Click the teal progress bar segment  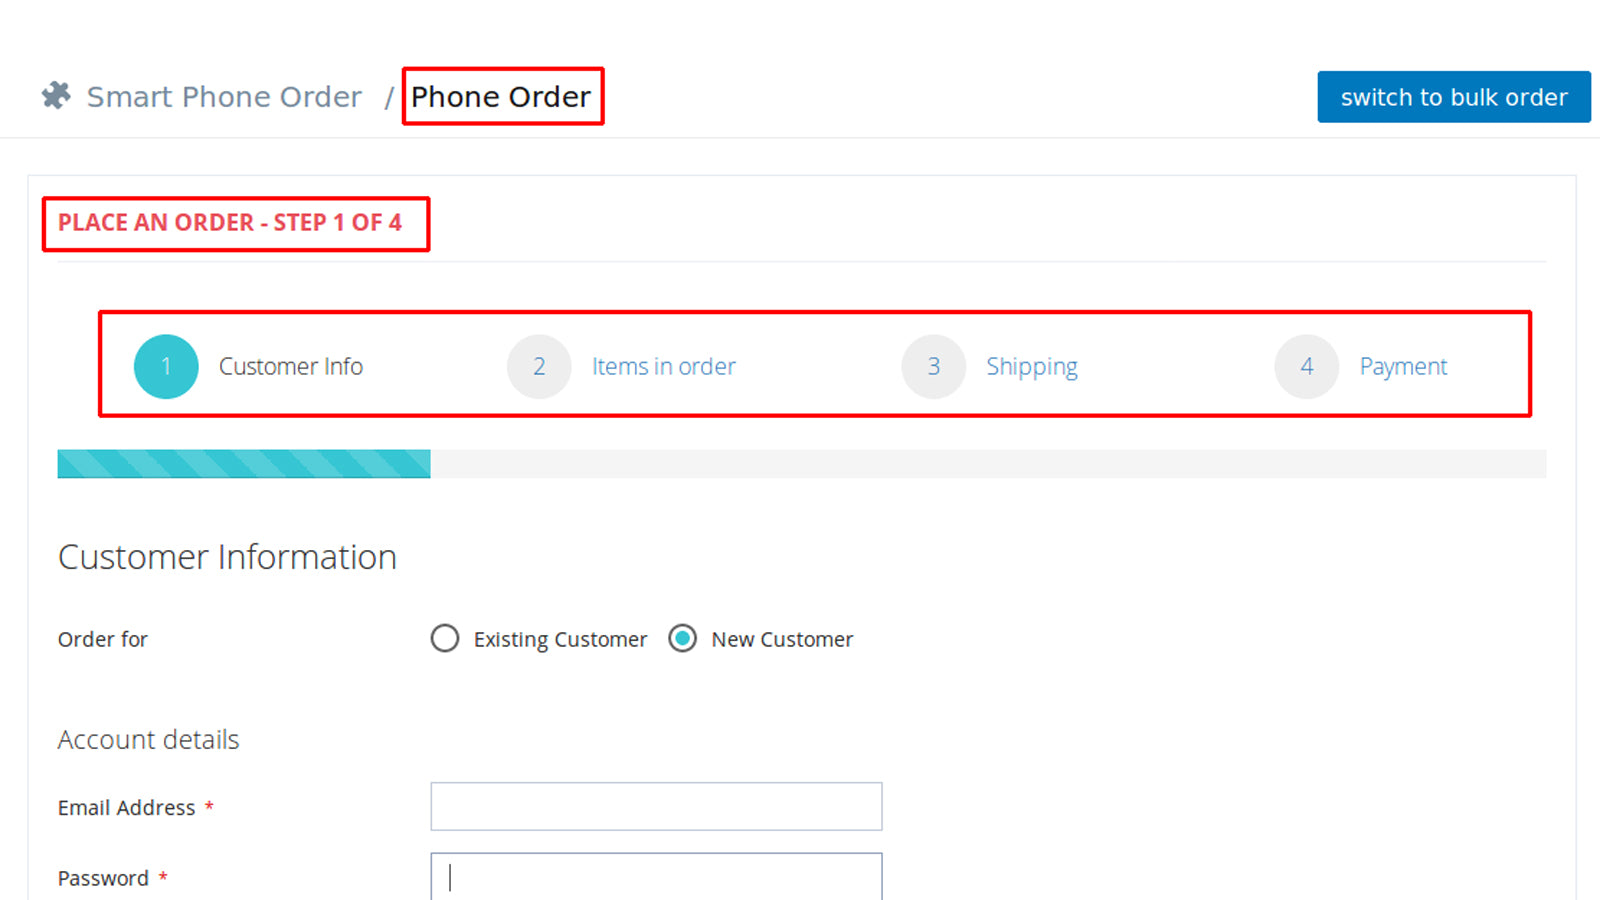pyautogui.click(x=244, y=463)
